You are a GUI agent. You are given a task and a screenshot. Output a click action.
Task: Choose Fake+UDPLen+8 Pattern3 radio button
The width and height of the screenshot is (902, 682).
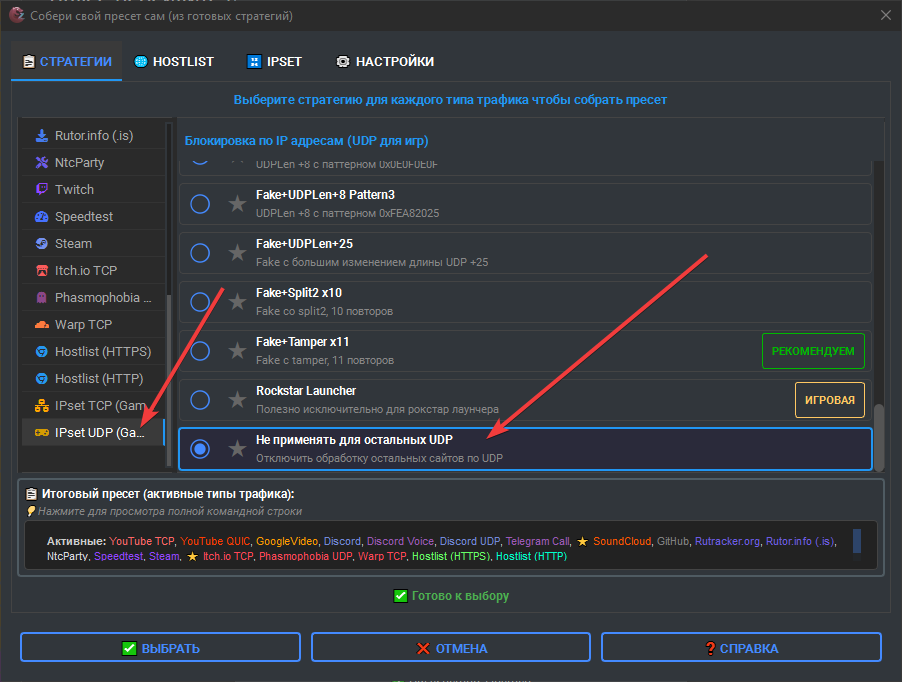click(x=200, y=204)
